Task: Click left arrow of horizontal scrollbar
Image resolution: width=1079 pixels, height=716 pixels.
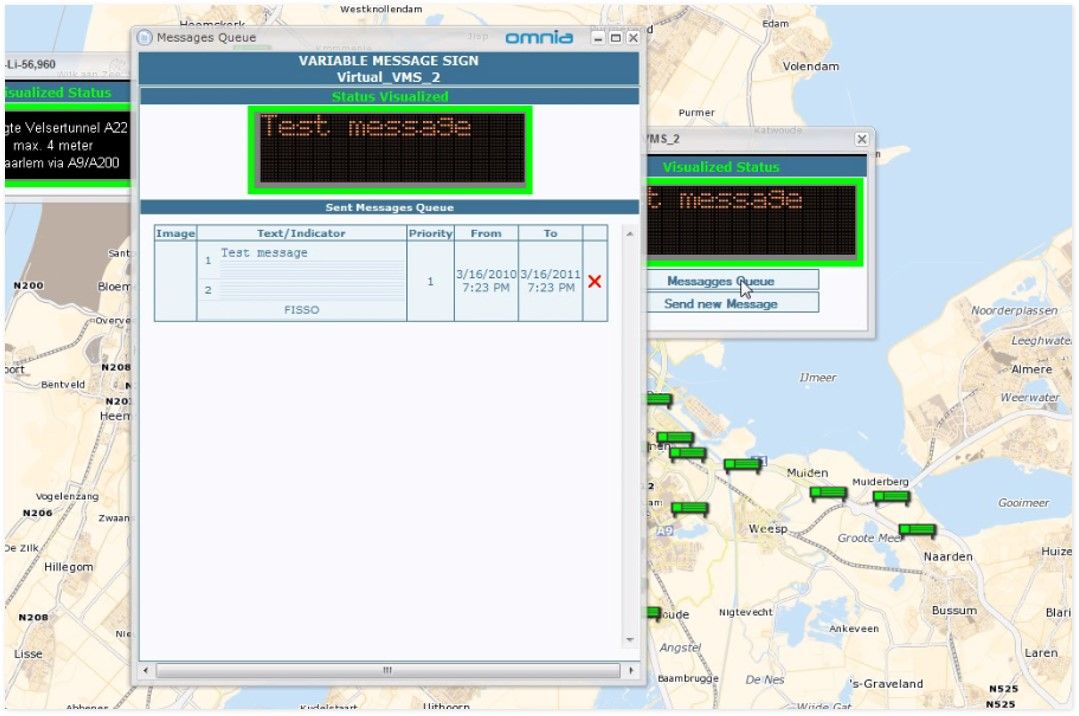Action: (x=145, y=670)
